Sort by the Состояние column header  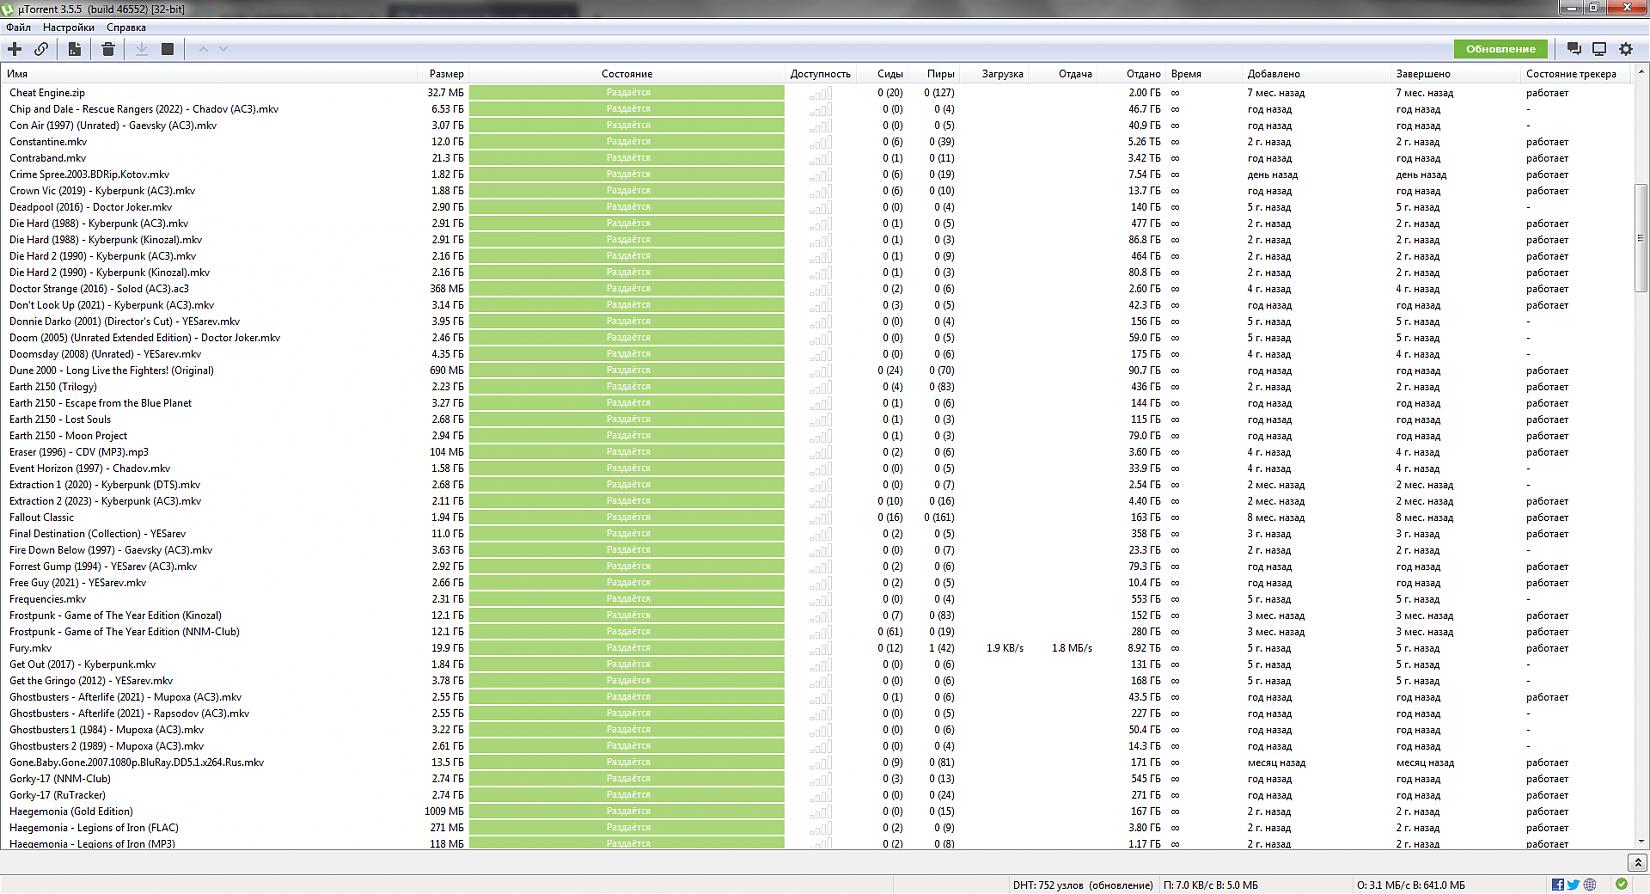(627, 74)
